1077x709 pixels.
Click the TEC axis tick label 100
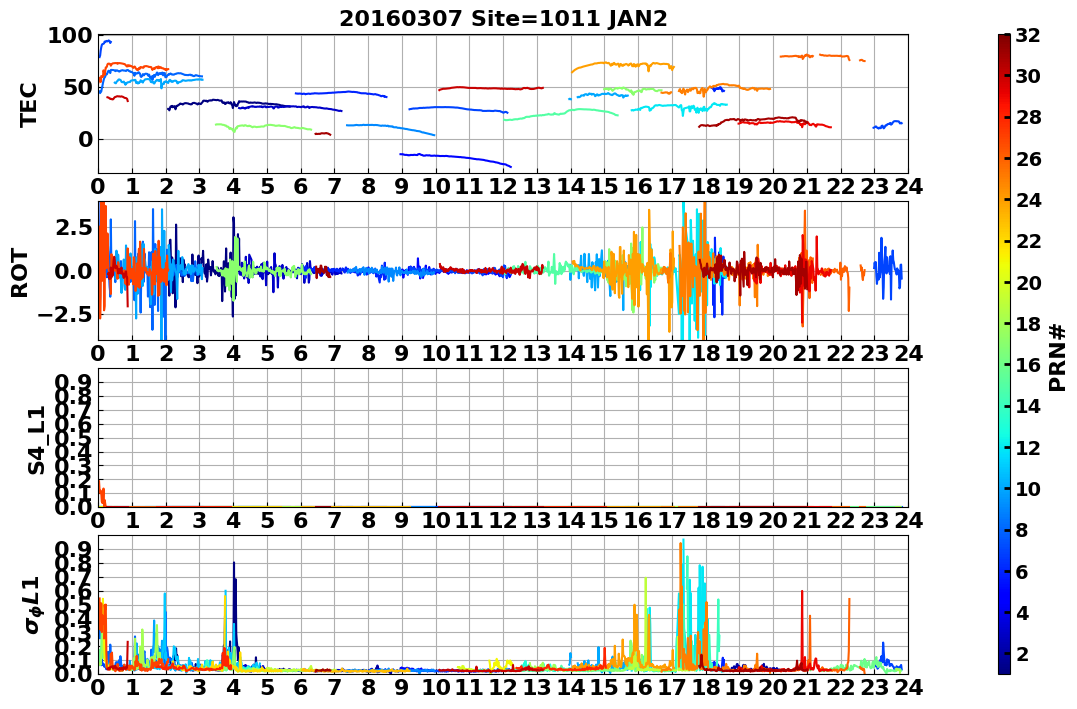click(x=70, y=35)
